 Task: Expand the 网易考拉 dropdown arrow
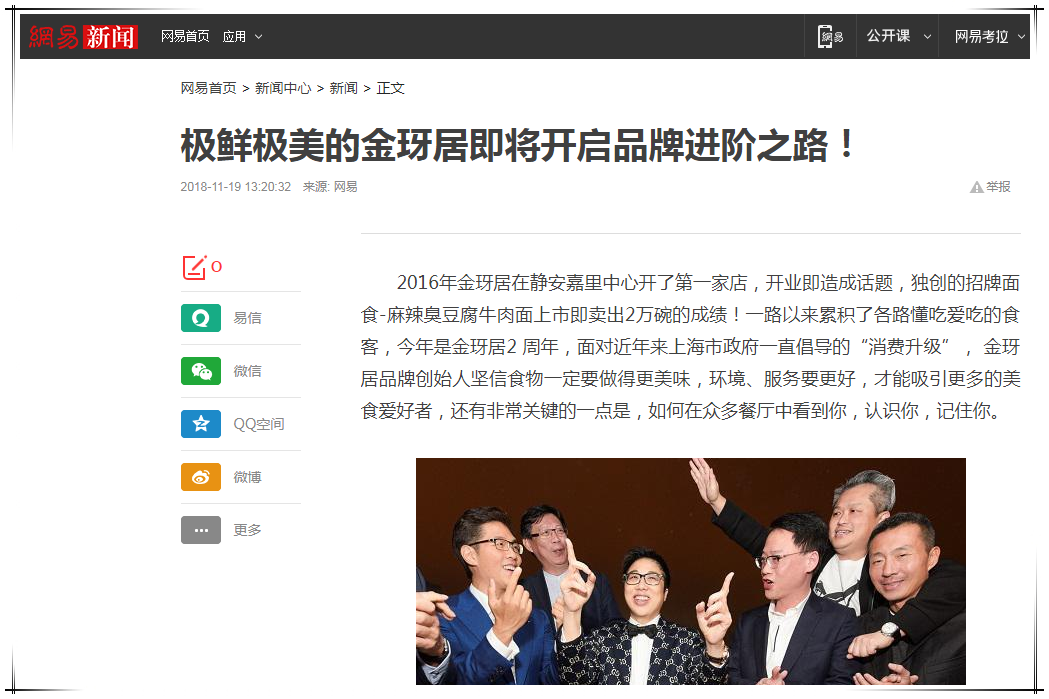pyautogui.click(x=1022, y=36)
